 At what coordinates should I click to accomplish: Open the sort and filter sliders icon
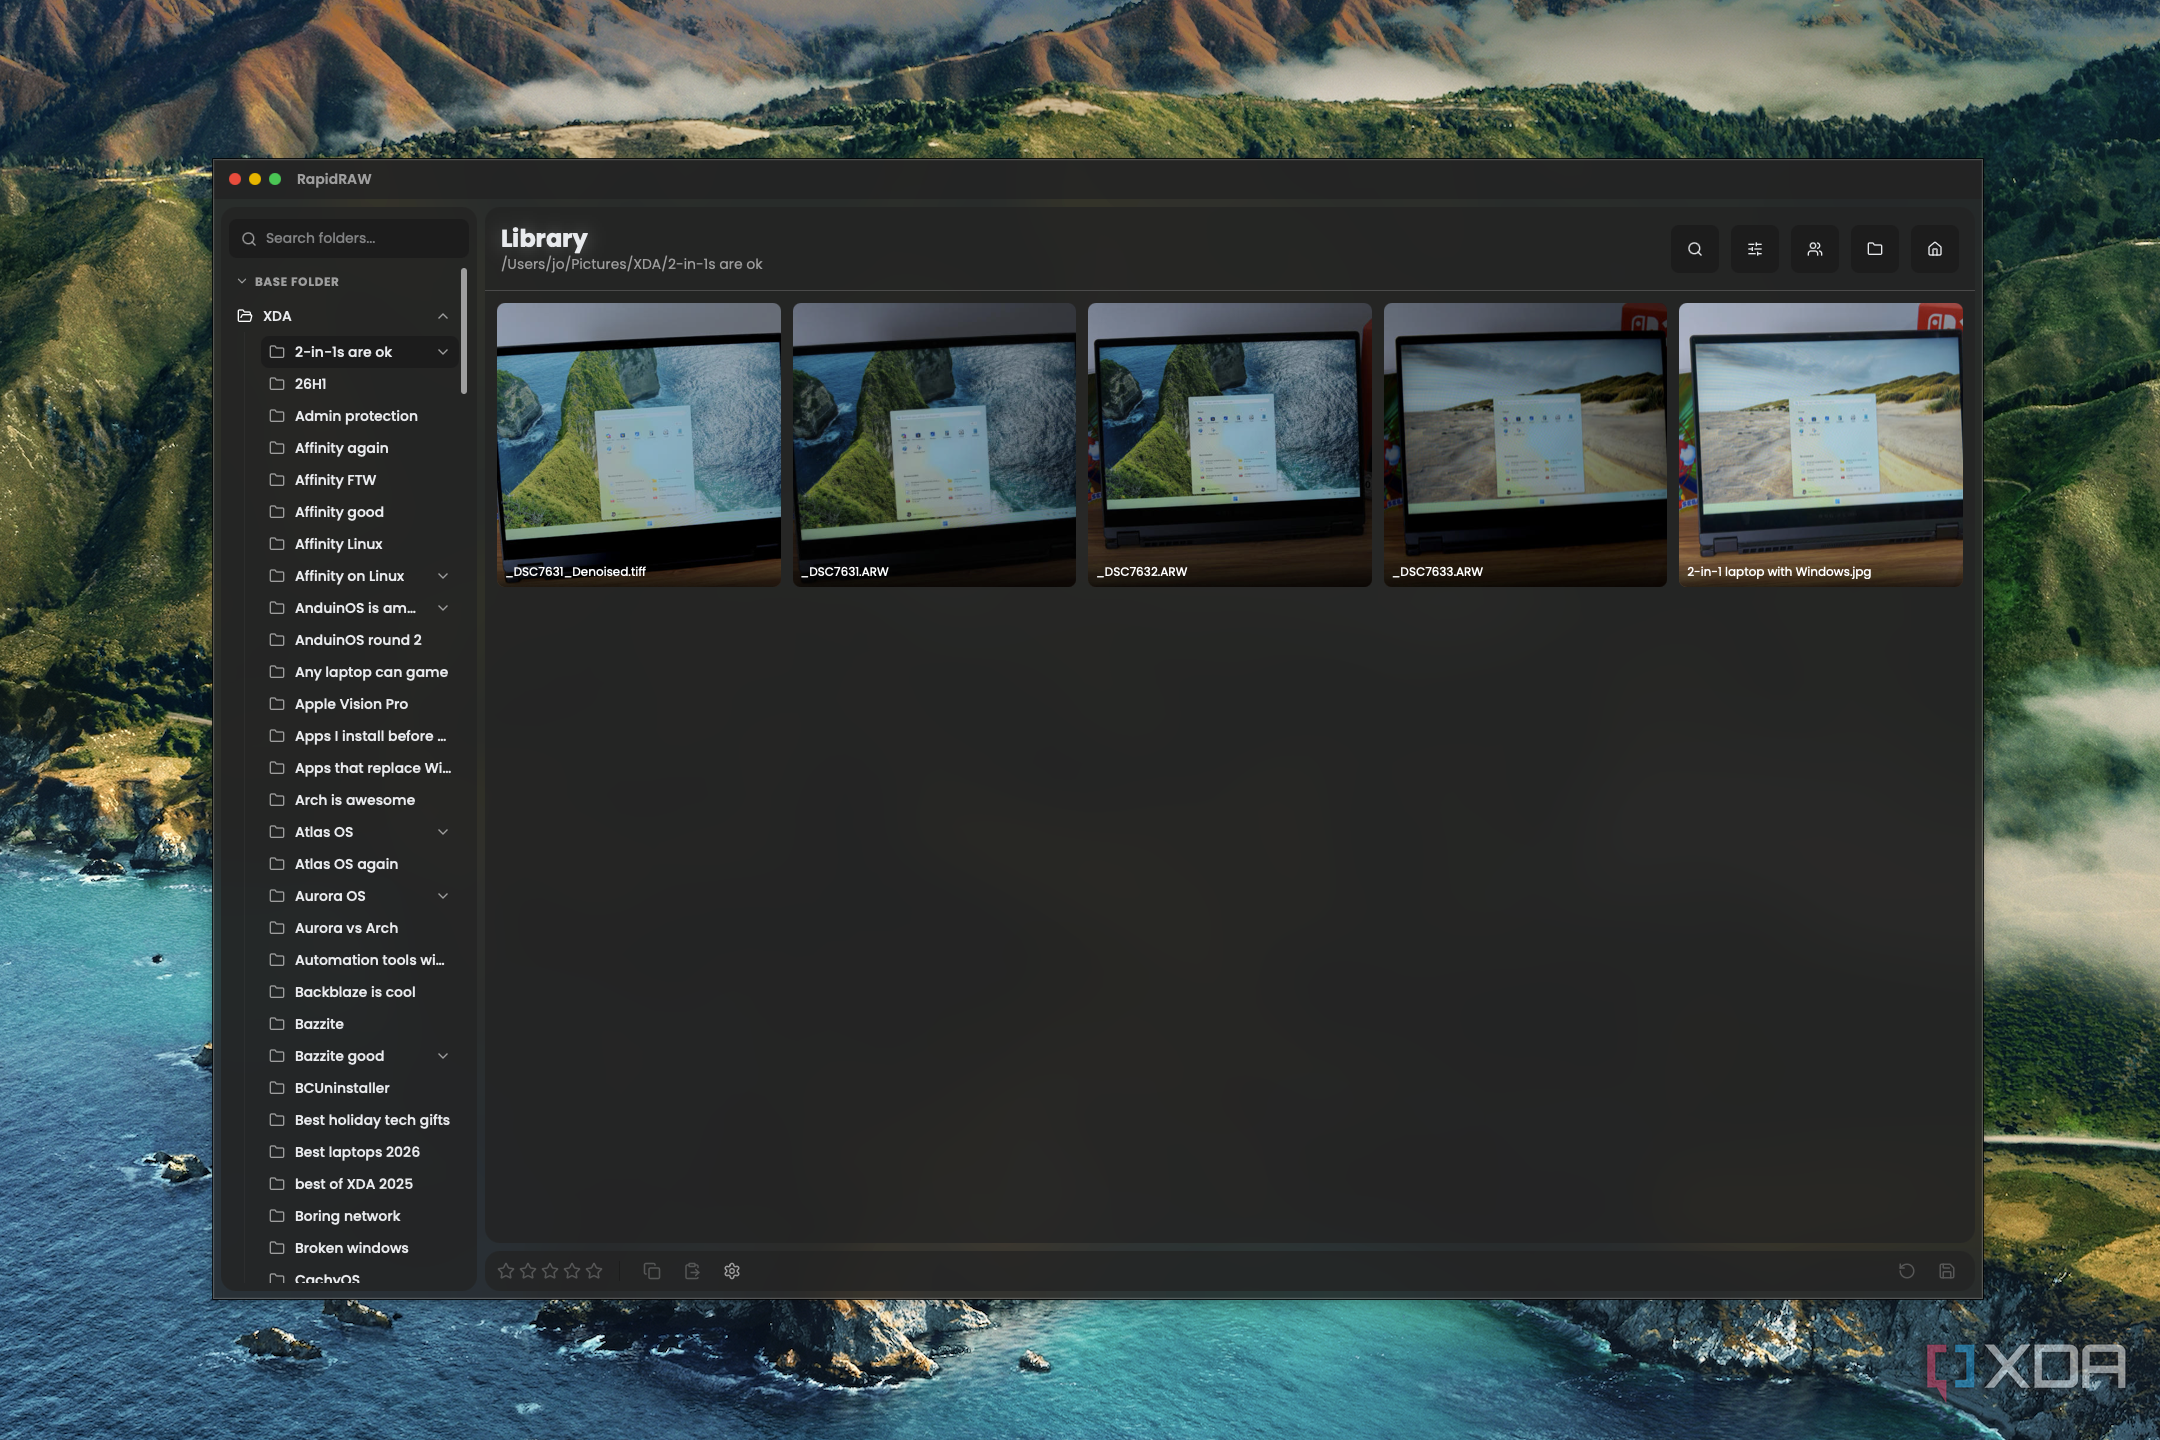point(1755,249)
